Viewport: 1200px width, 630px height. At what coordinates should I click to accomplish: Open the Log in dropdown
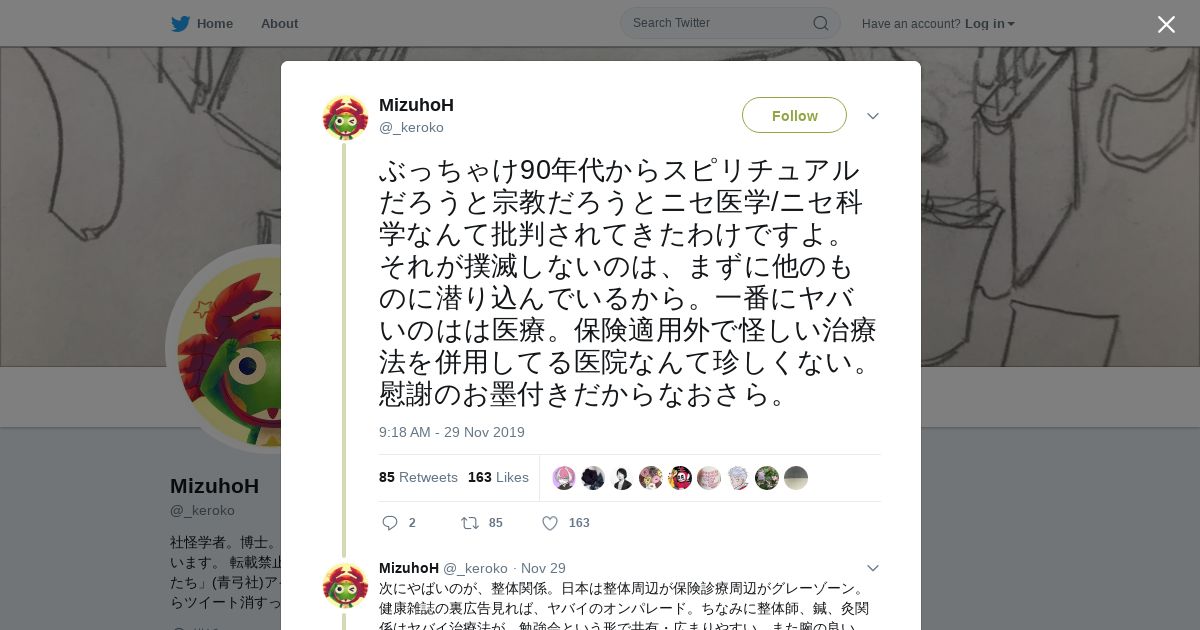click(989, 23)
